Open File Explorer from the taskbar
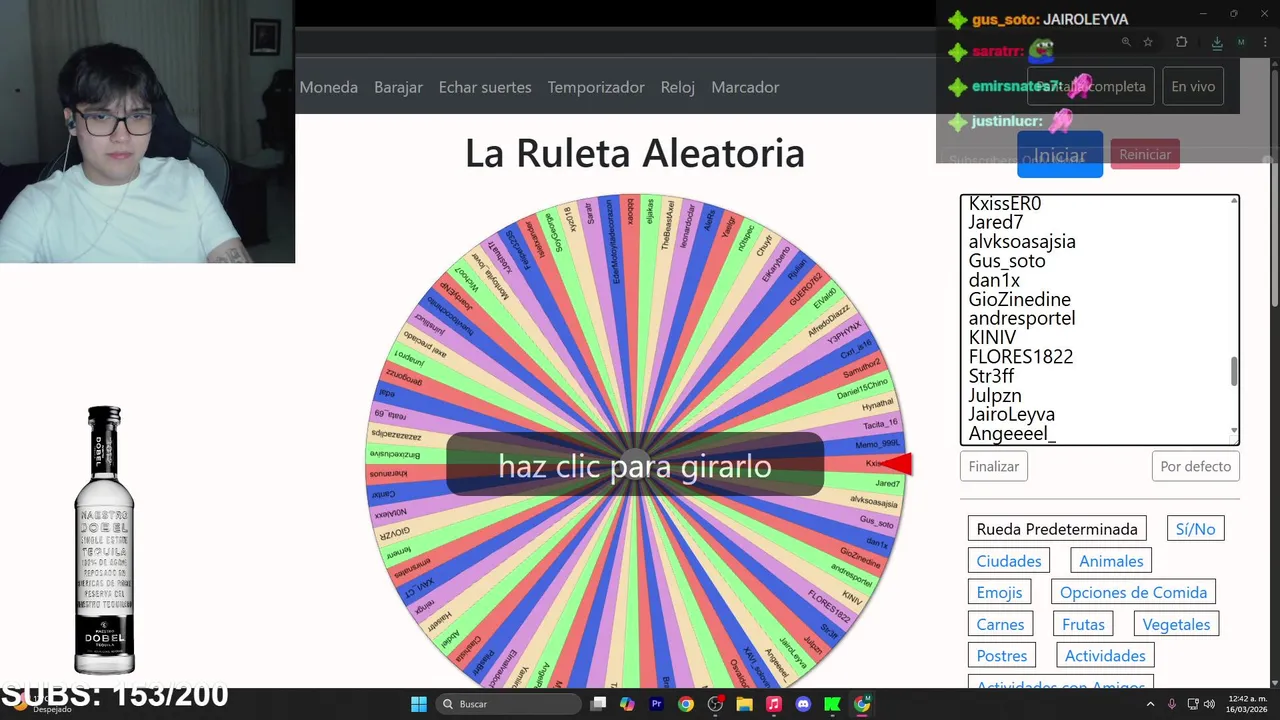 (744, 704)
